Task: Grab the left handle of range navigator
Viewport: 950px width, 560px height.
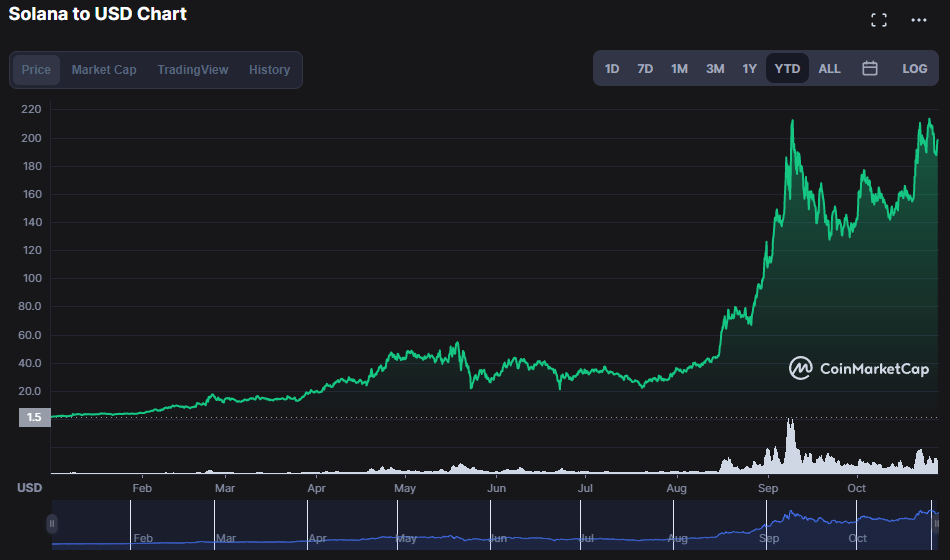Action: tap(52, 524)
